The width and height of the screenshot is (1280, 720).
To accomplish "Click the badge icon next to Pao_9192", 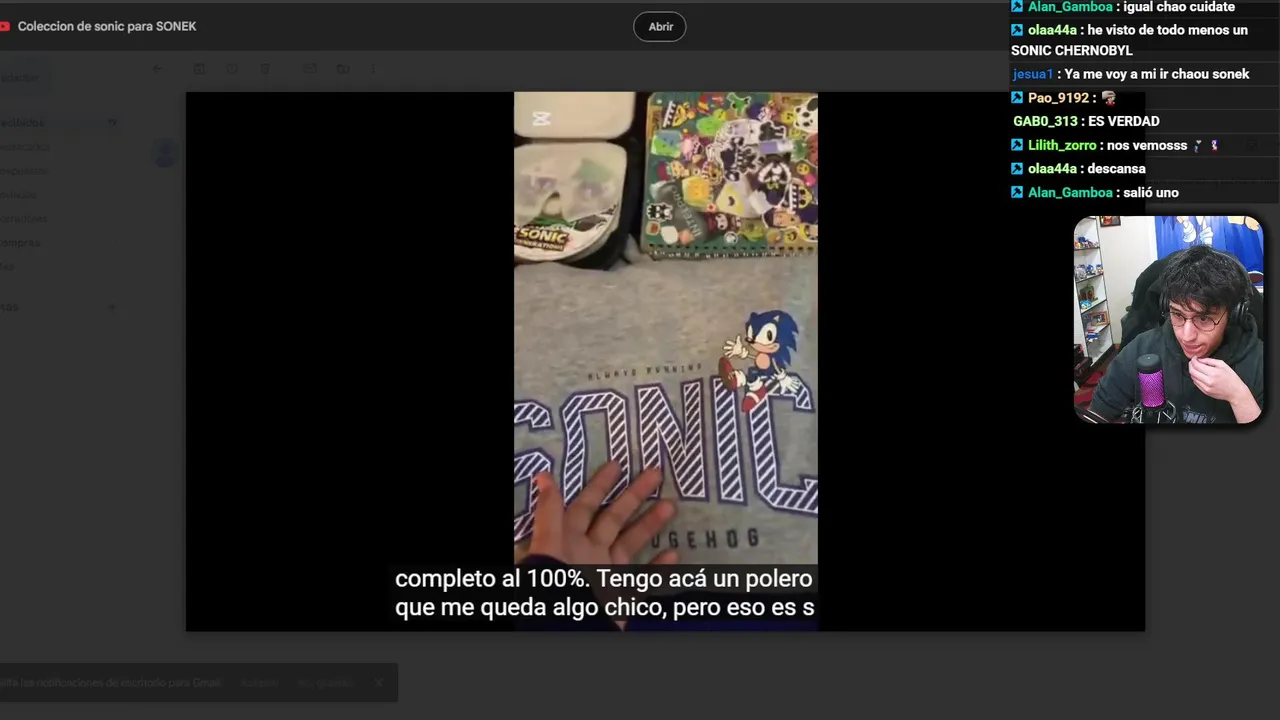I will point(1017,98).
